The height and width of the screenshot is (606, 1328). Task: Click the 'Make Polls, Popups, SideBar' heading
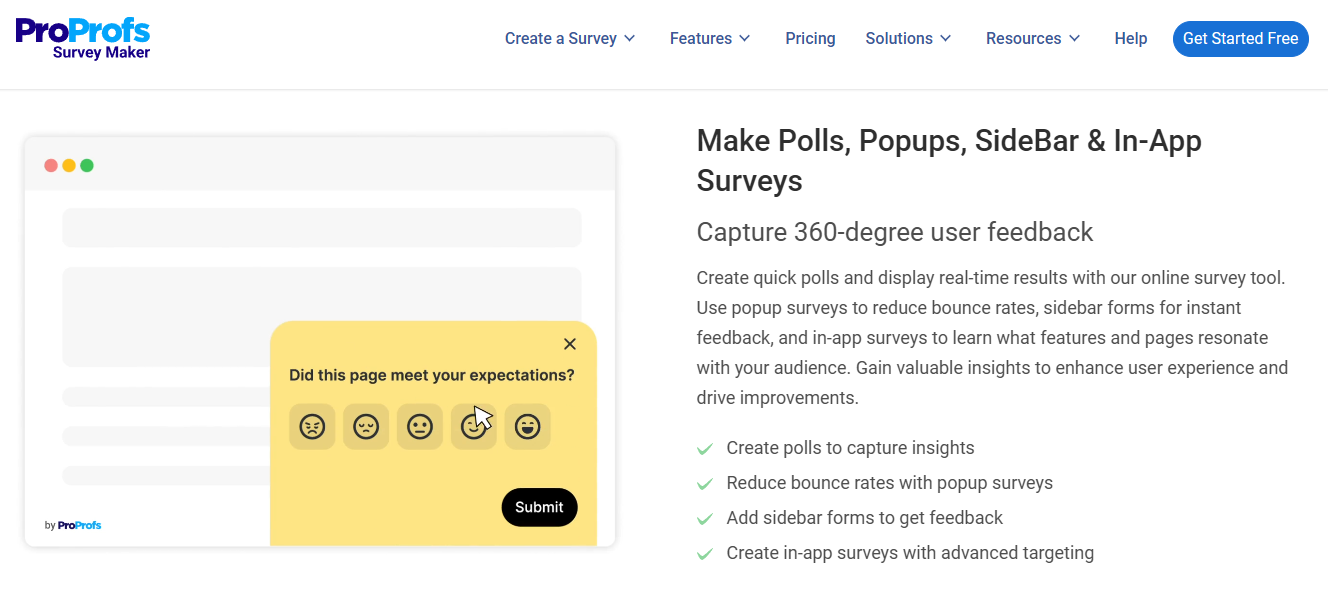coord(949,160)
